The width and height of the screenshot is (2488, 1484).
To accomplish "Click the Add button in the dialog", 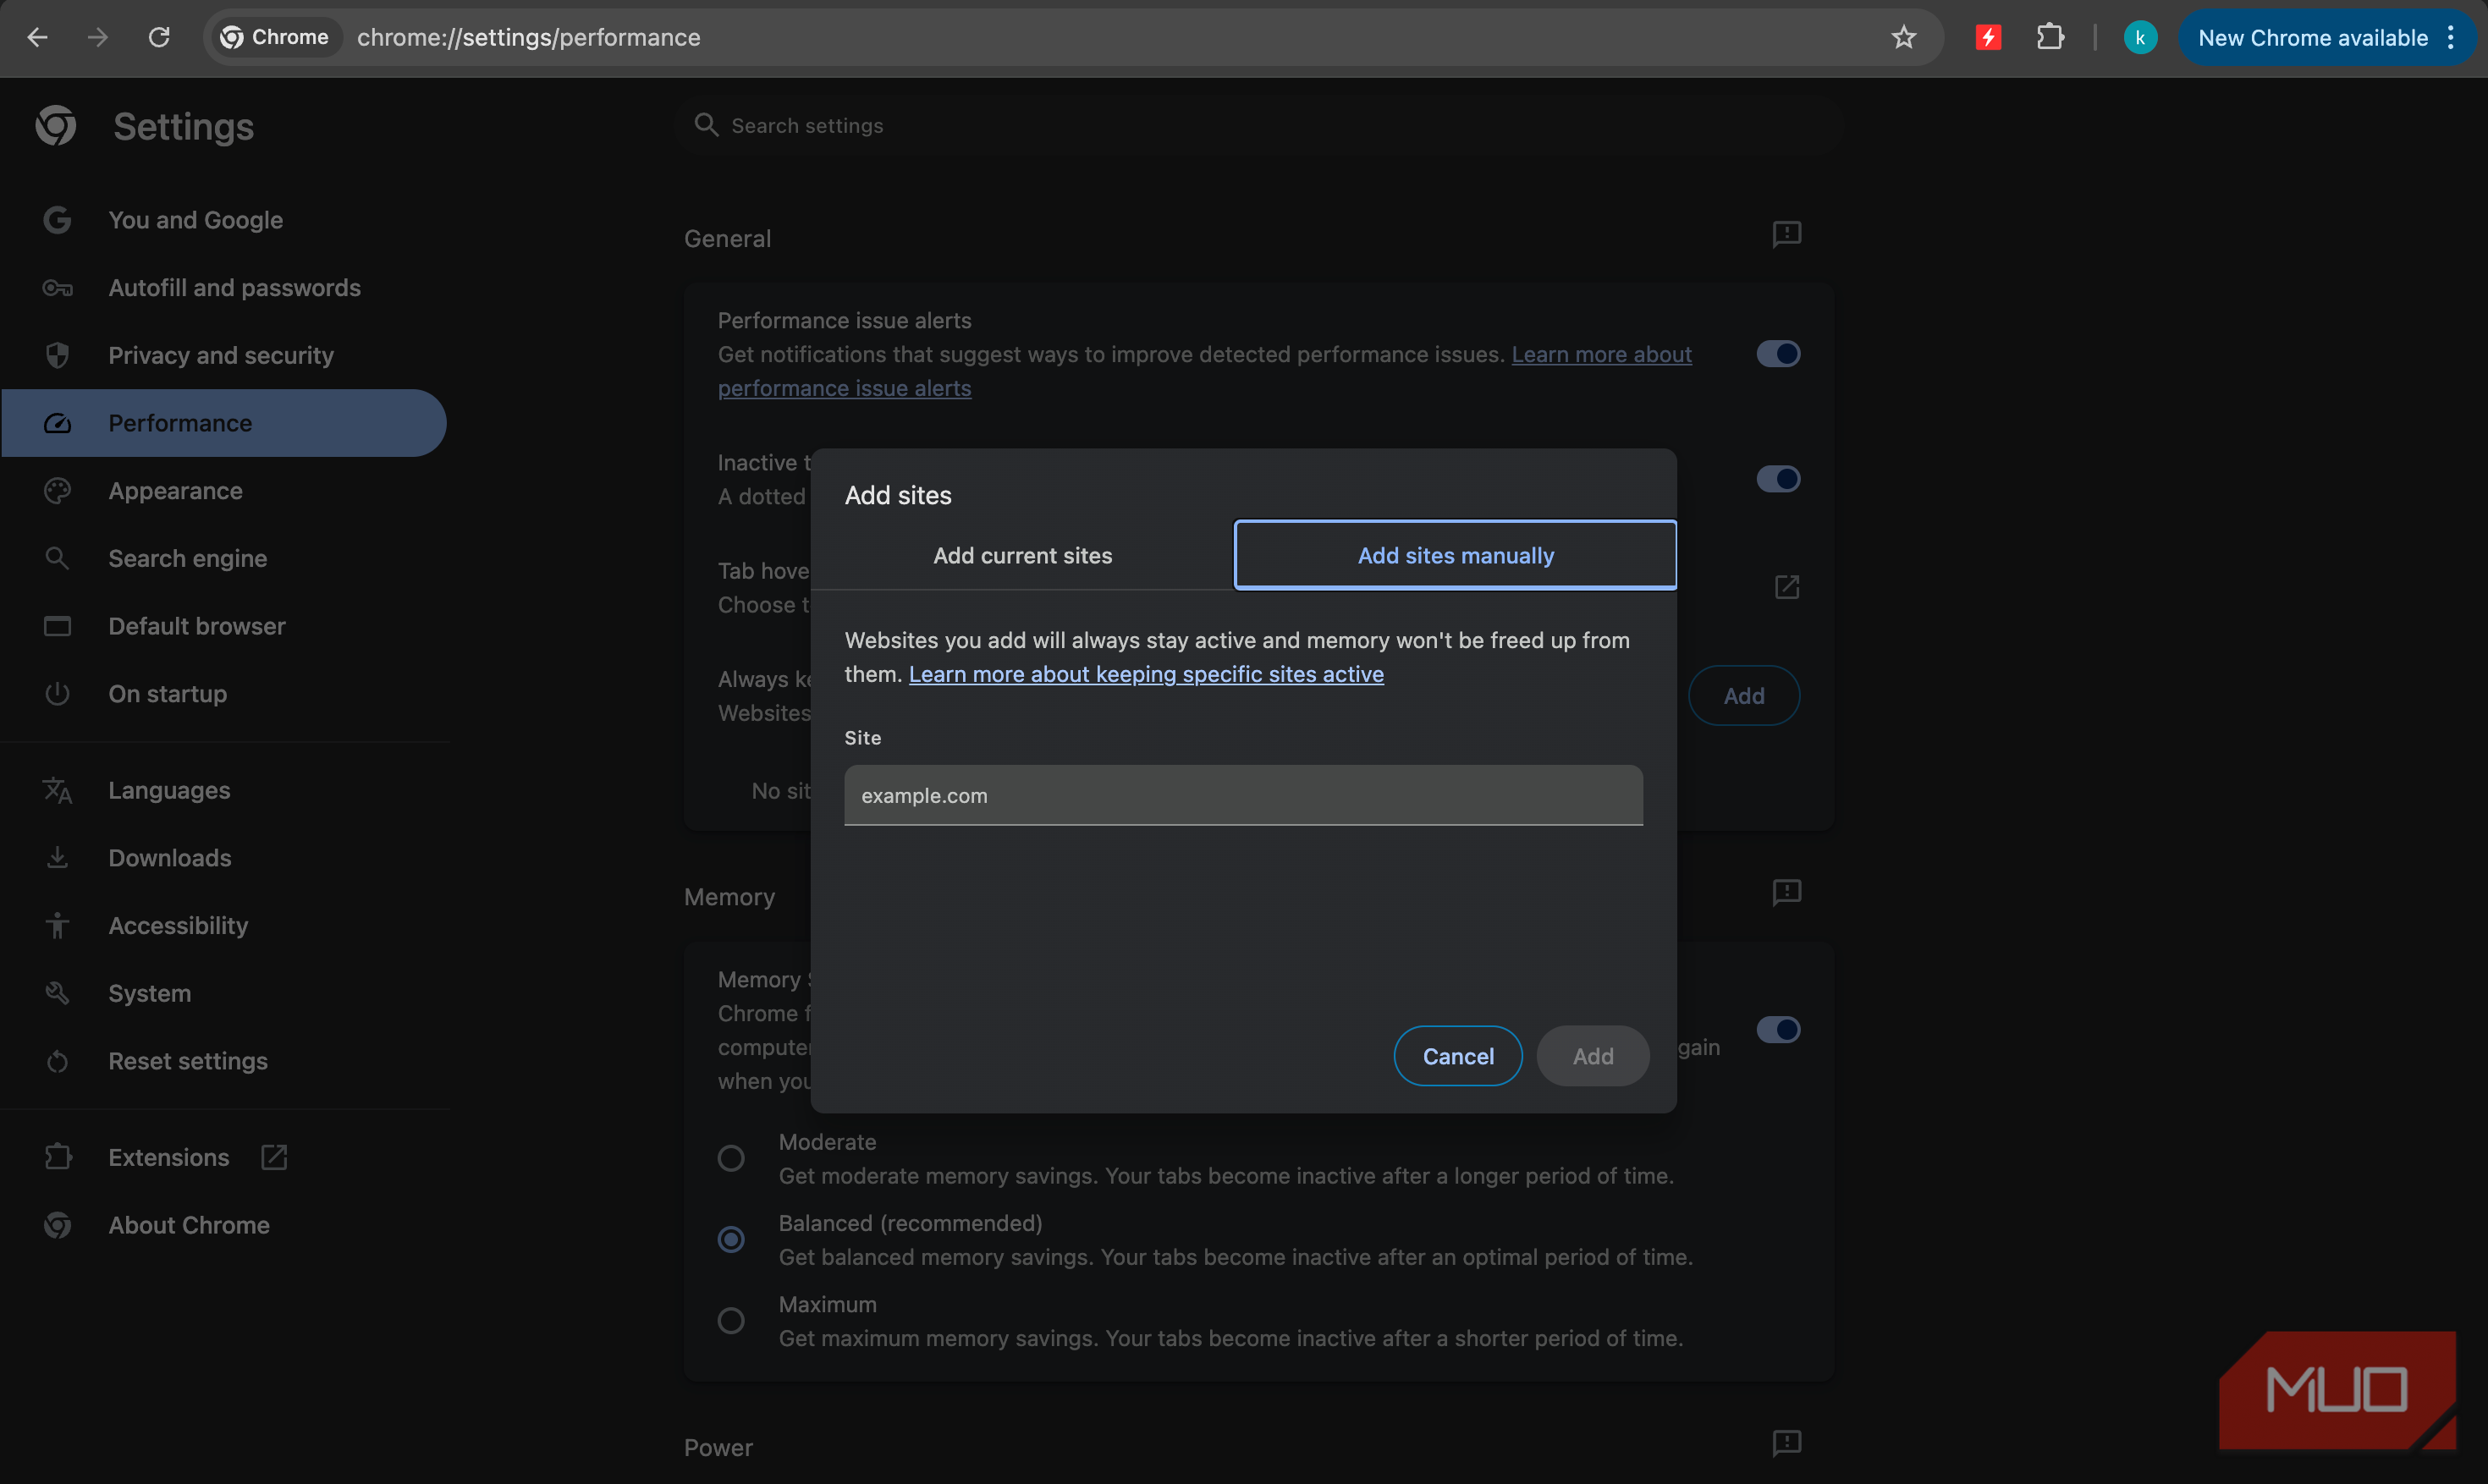I will coord(1592,1056).
